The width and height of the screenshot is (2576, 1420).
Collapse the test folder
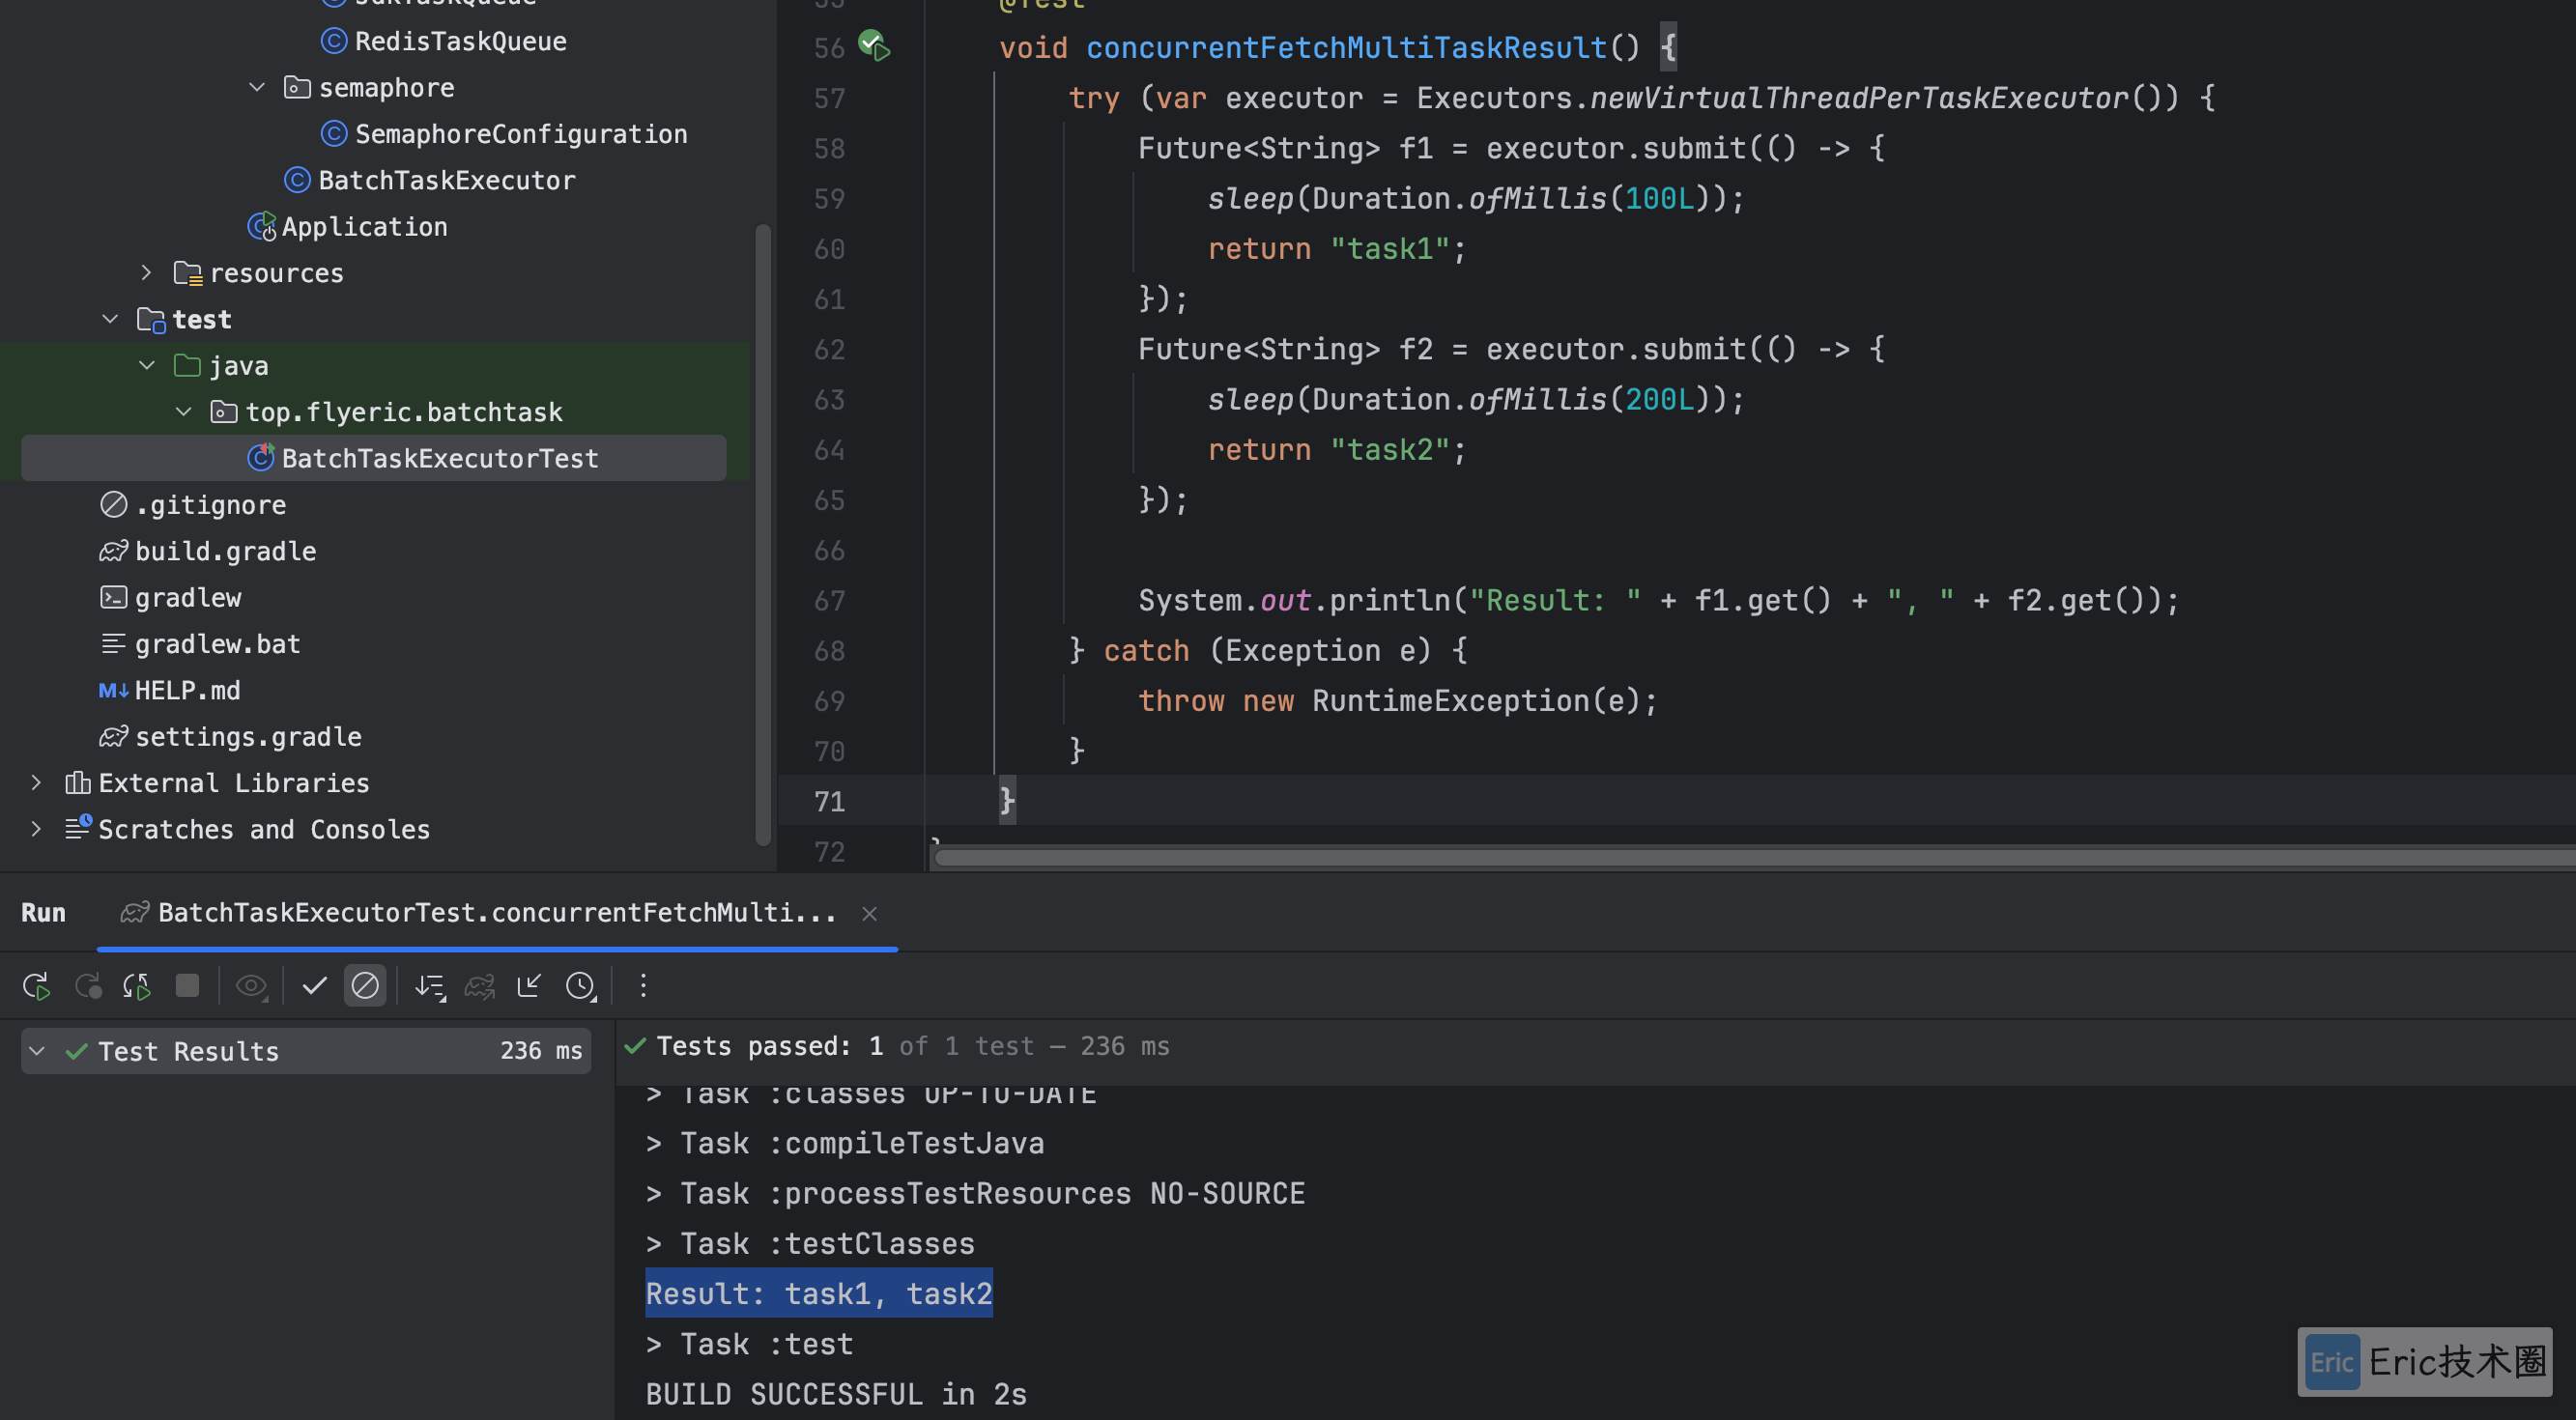[x=110, y=319]
